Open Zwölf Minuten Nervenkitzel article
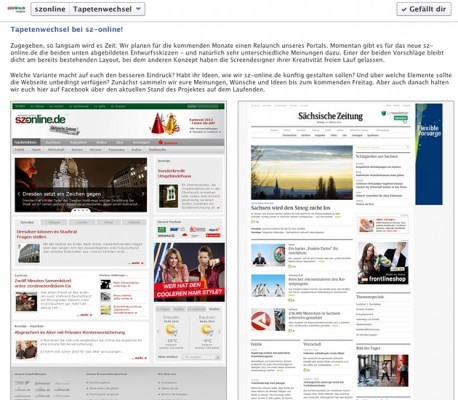 pyautogui.click(x=43, y=283)
